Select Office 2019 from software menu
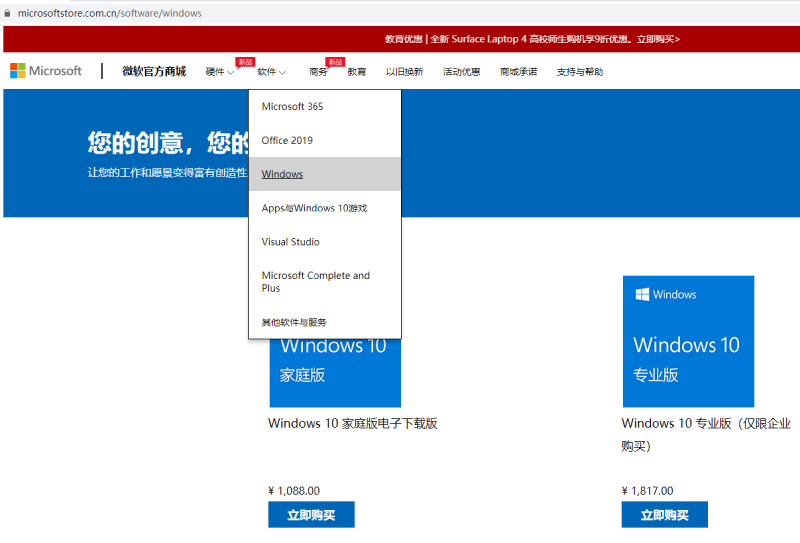 click(x=325, y=140)
